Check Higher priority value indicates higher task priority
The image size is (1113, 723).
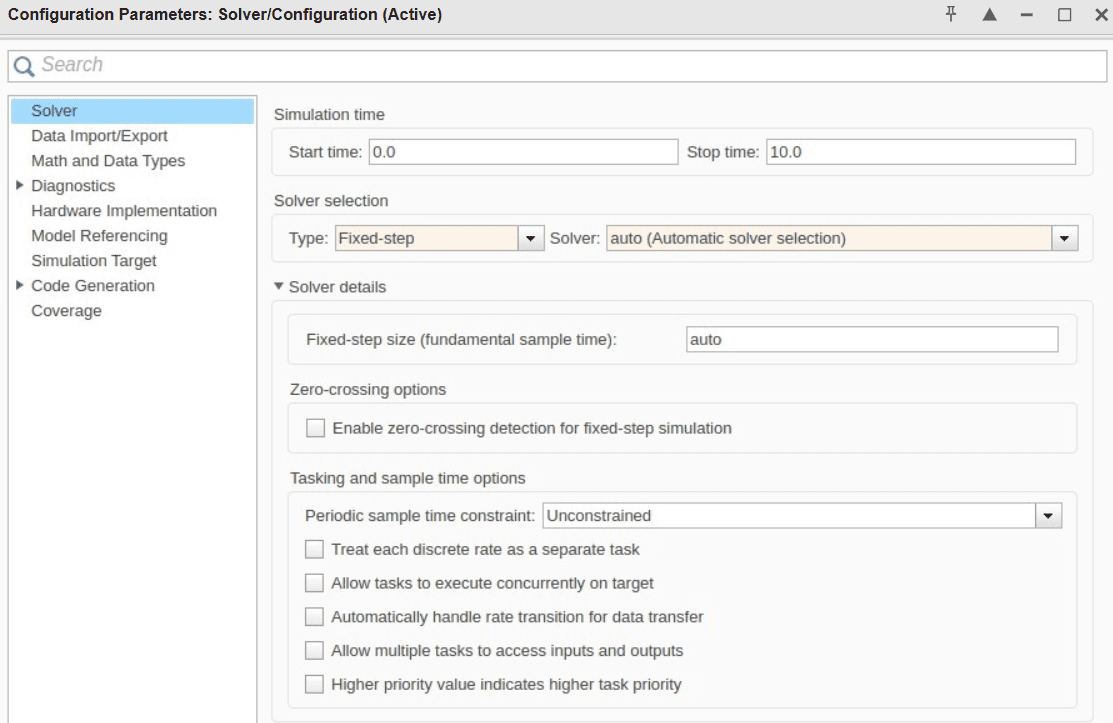click(315, 685)
